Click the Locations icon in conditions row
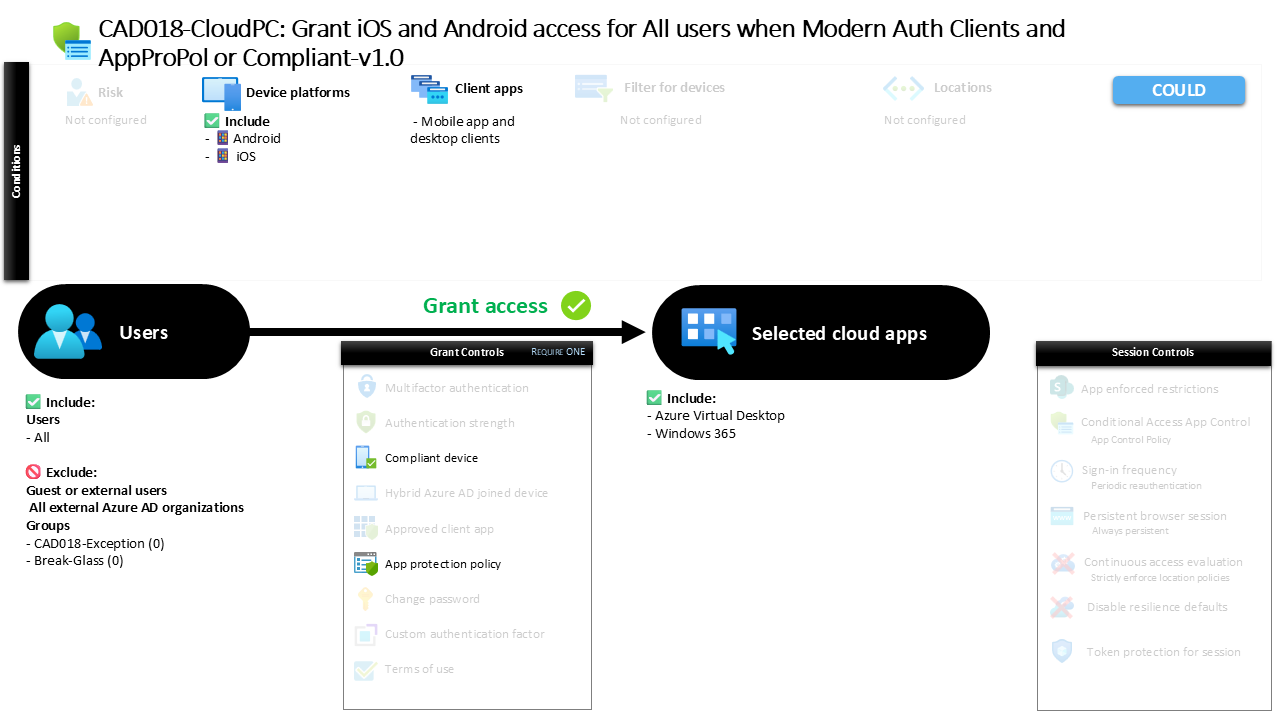 click(x=903, y=88)
